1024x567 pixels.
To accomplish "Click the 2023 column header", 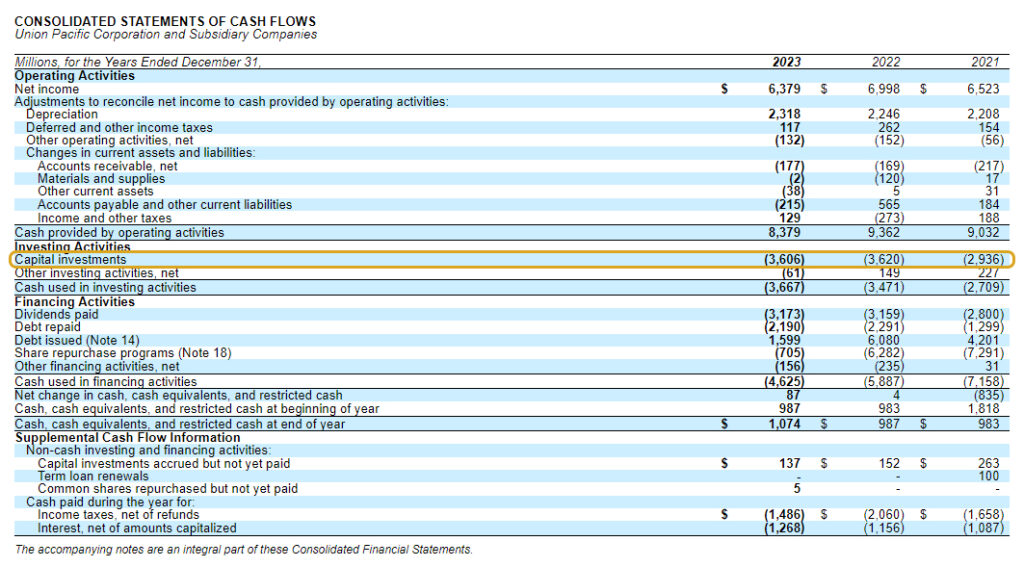I will click(786, 62).
